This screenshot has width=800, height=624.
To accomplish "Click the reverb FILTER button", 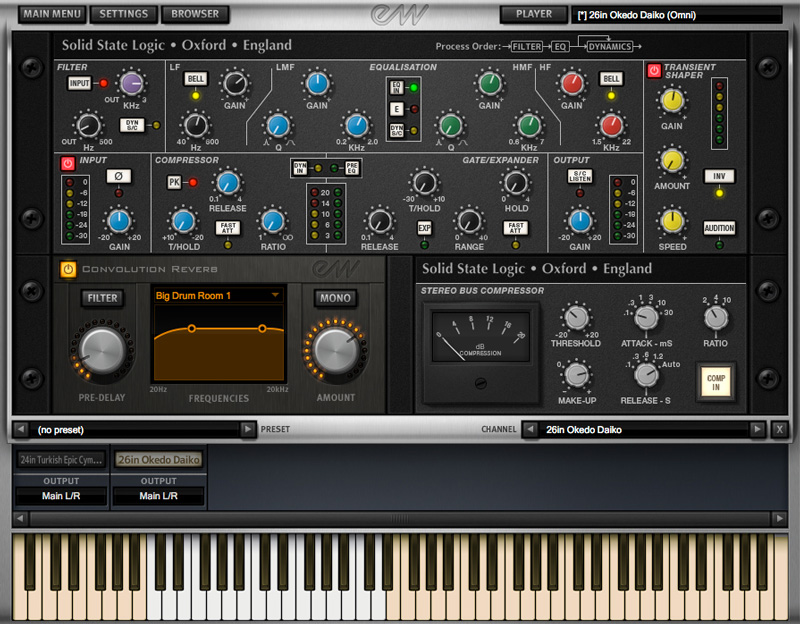I will coord(102,298).
